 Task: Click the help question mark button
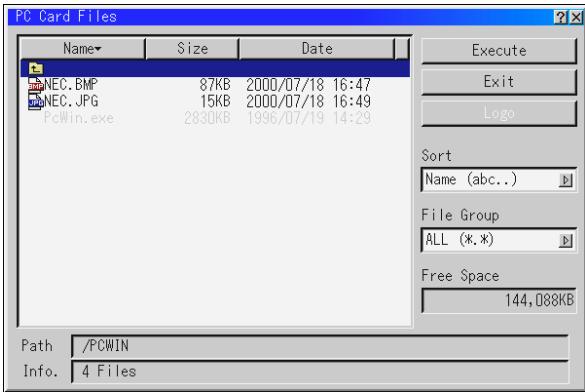[x=561, y=17]
